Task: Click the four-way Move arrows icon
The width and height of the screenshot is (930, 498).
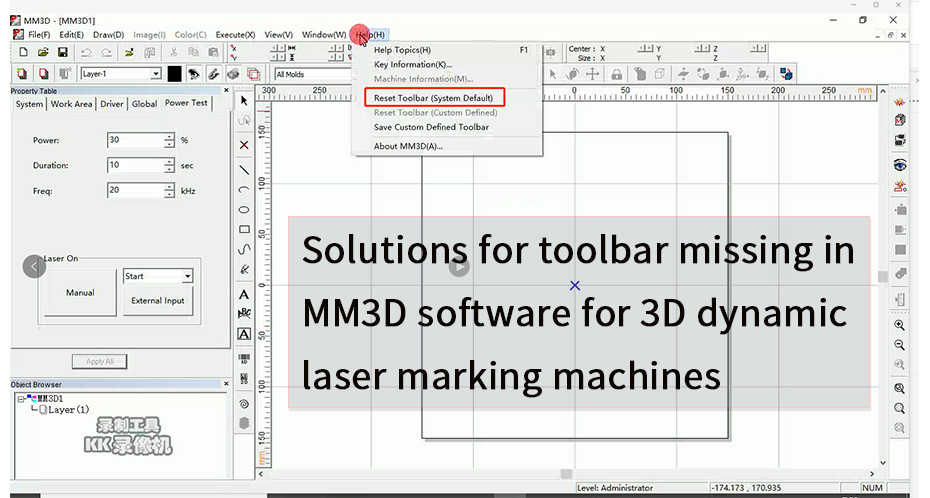Action: 593,74
